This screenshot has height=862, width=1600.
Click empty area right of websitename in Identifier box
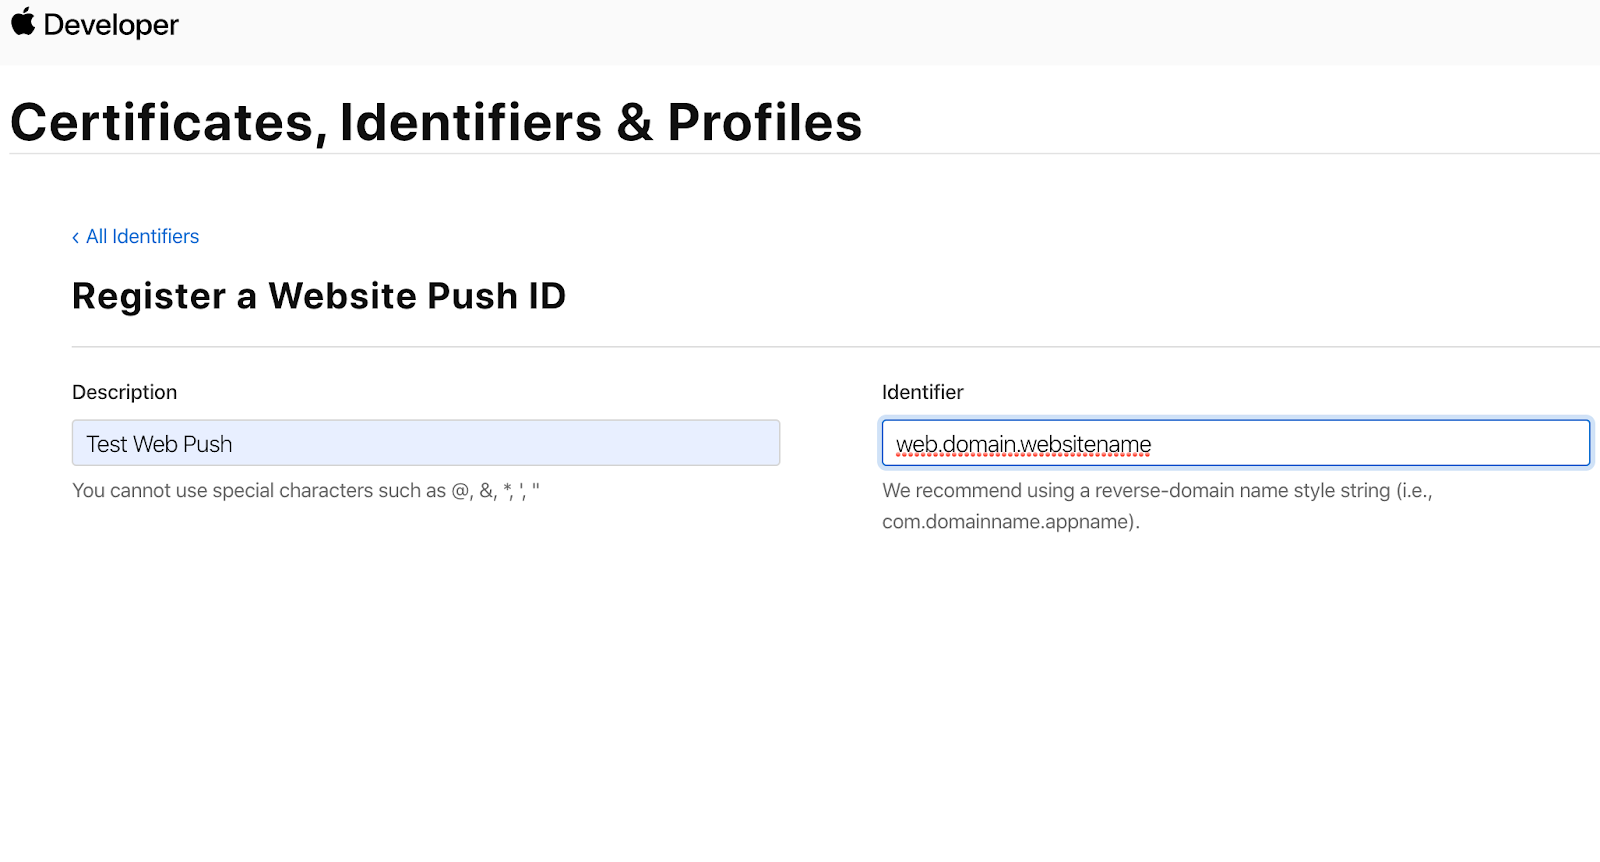tap(1370, 443)
